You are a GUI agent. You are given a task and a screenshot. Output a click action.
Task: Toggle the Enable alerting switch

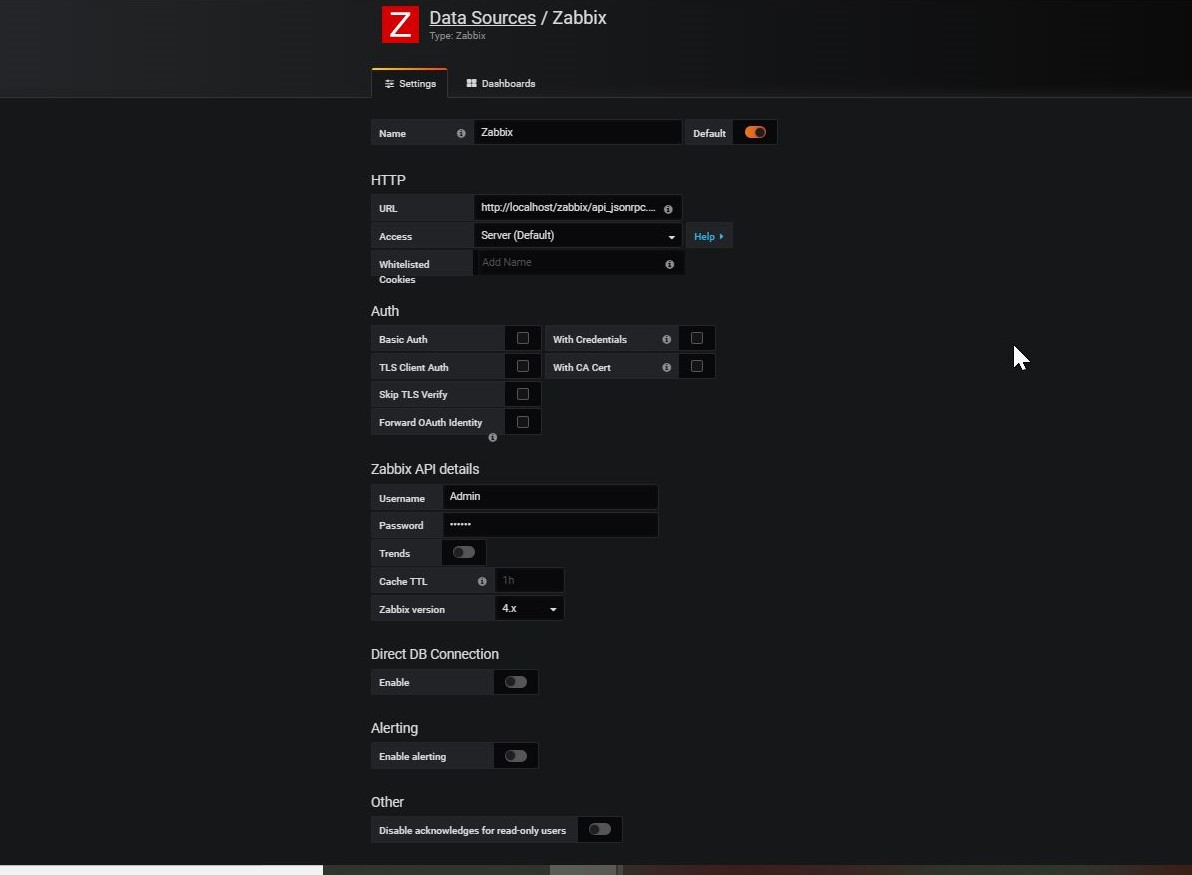point(515,756)
